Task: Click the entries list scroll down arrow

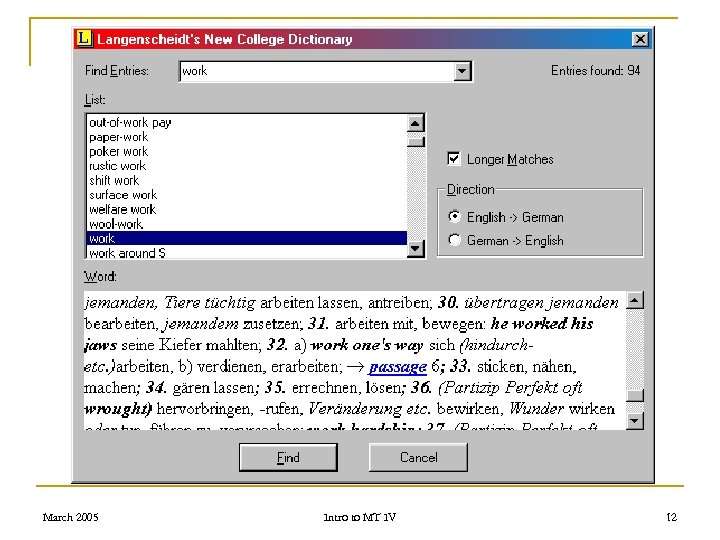Action: tap(416, 249)
